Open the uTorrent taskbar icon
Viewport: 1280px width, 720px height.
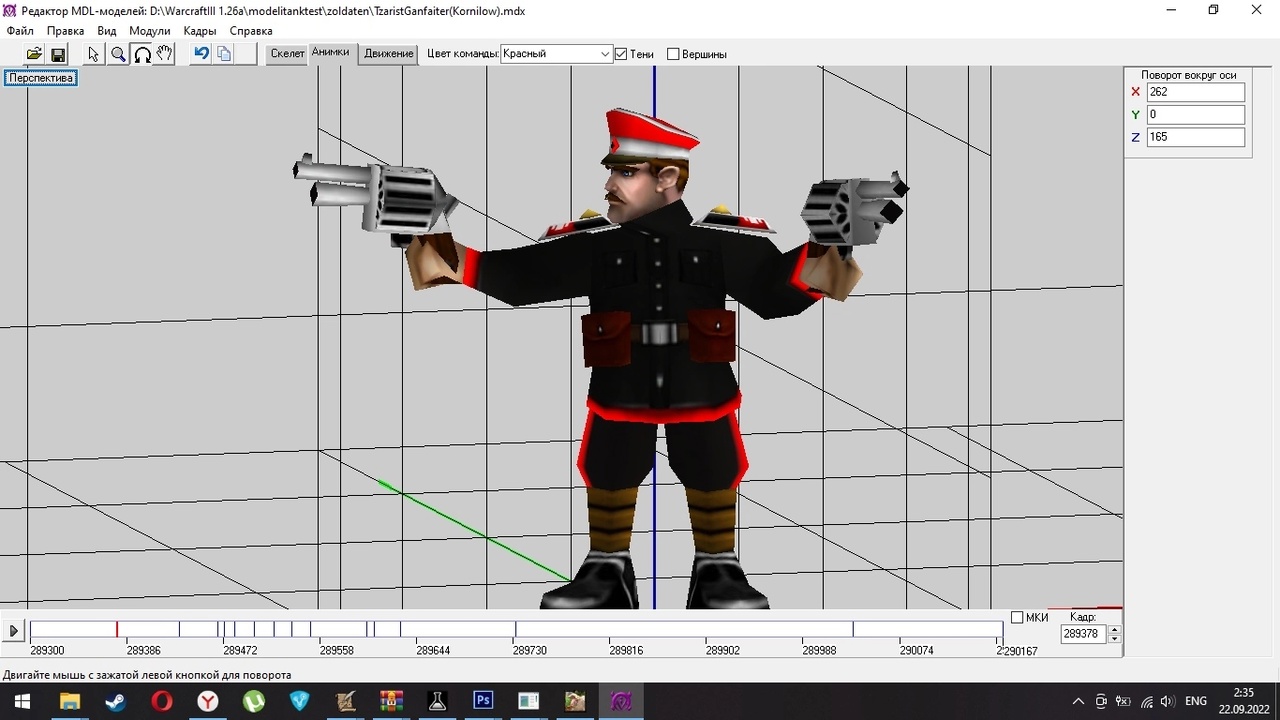pos(253,701)
